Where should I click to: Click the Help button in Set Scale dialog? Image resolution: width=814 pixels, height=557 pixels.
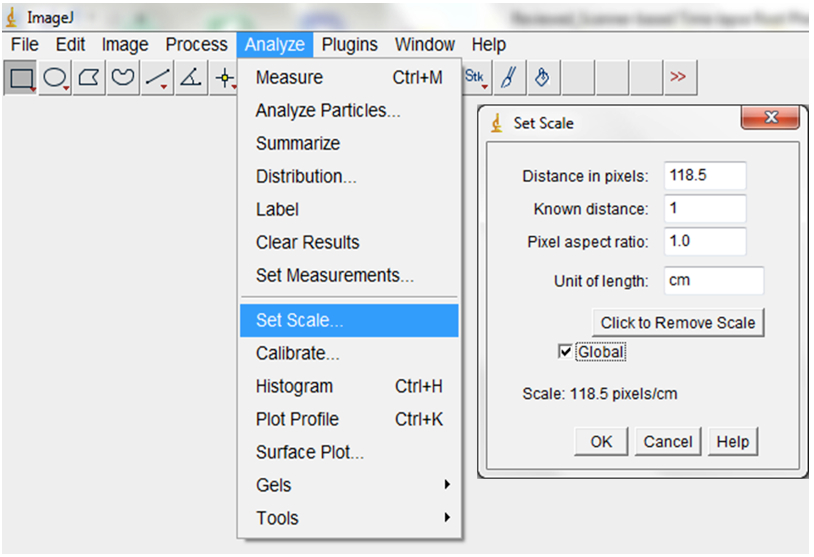coord(732,442)
